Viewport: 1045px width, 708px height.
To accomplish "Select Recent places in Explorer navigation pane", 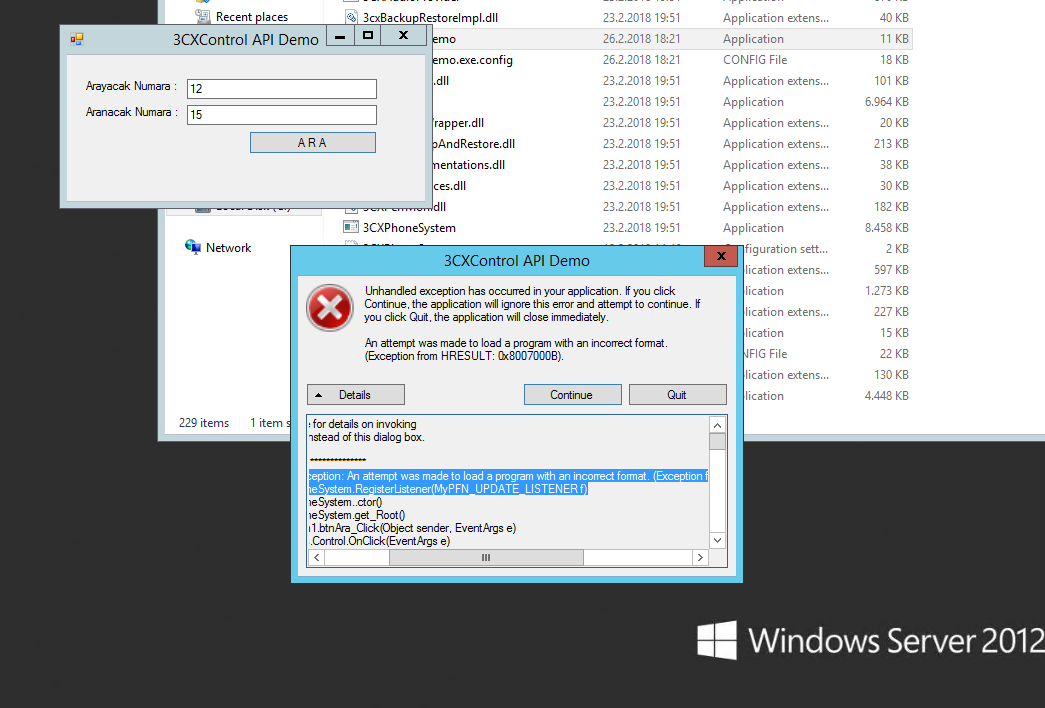I will pos(252,17).
